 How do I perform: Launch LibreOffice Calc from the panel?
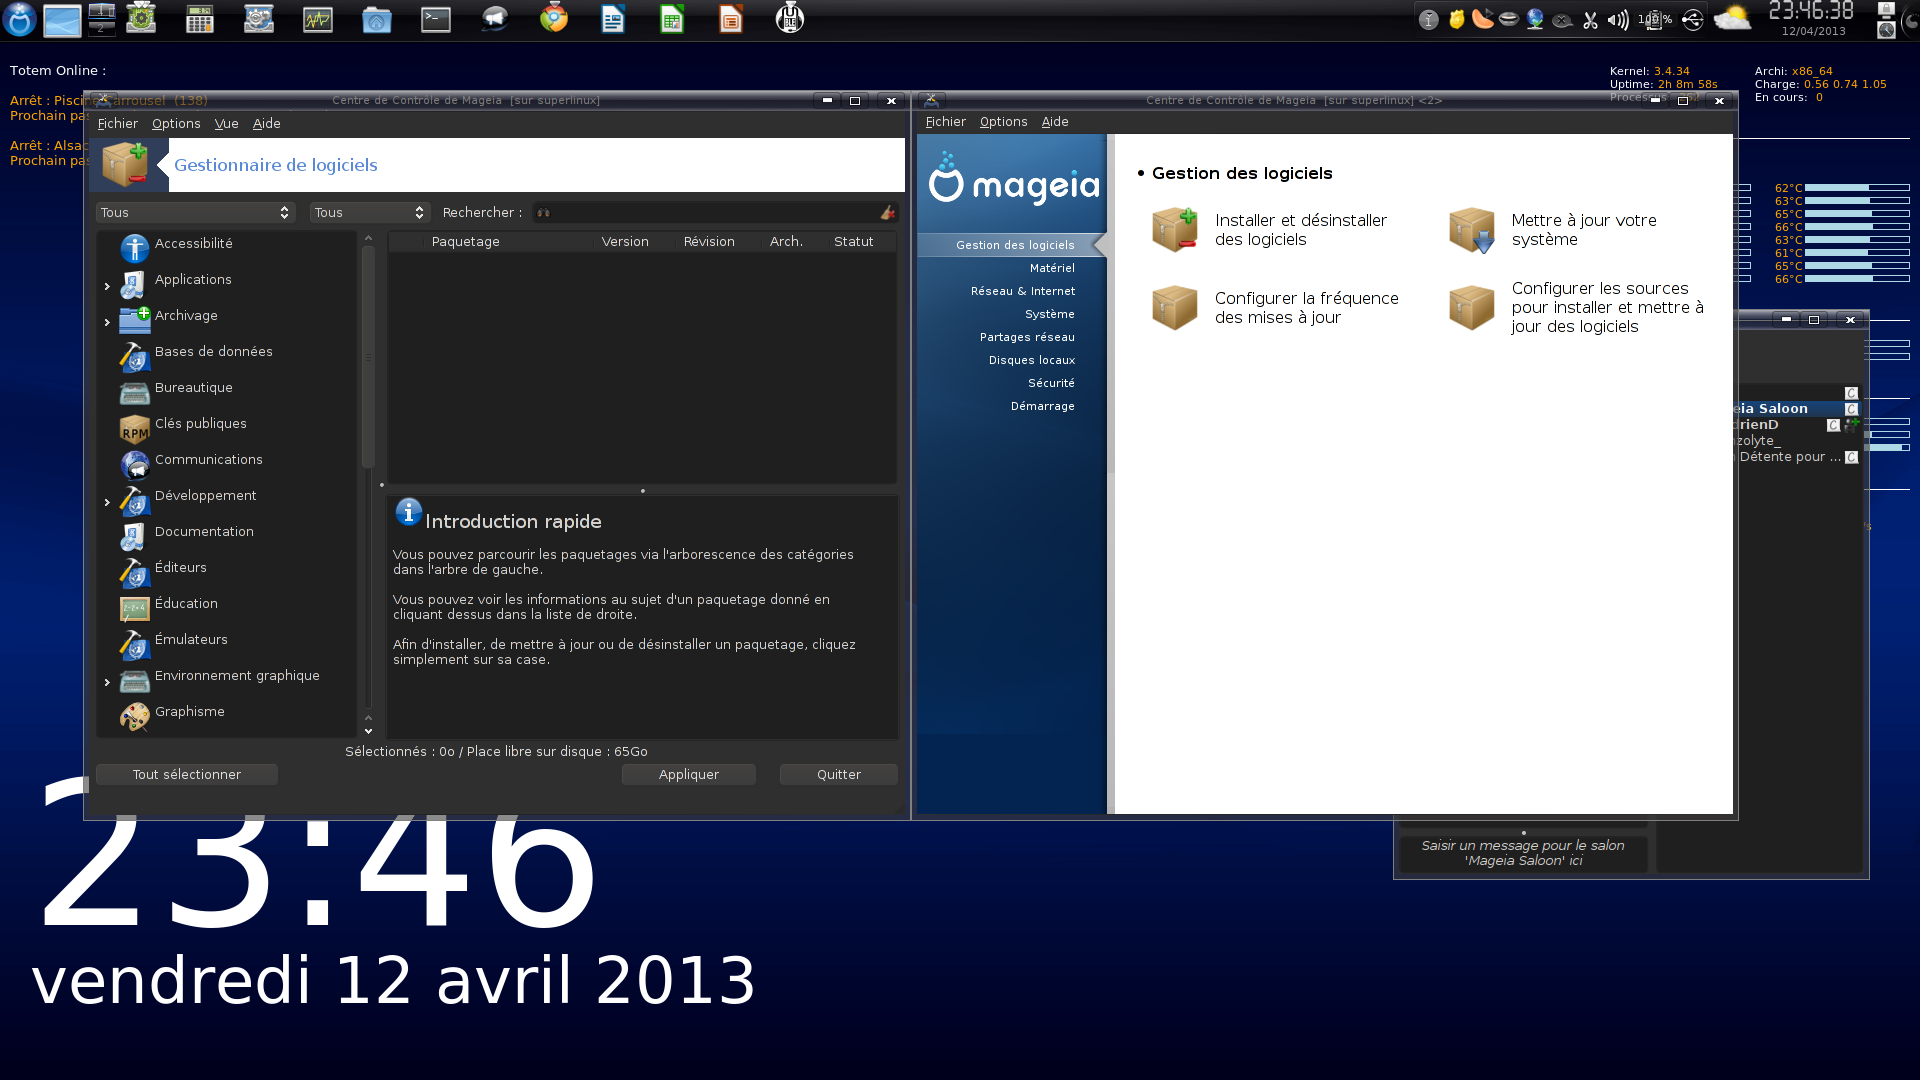pyautogui.click(x=672, y=19)
